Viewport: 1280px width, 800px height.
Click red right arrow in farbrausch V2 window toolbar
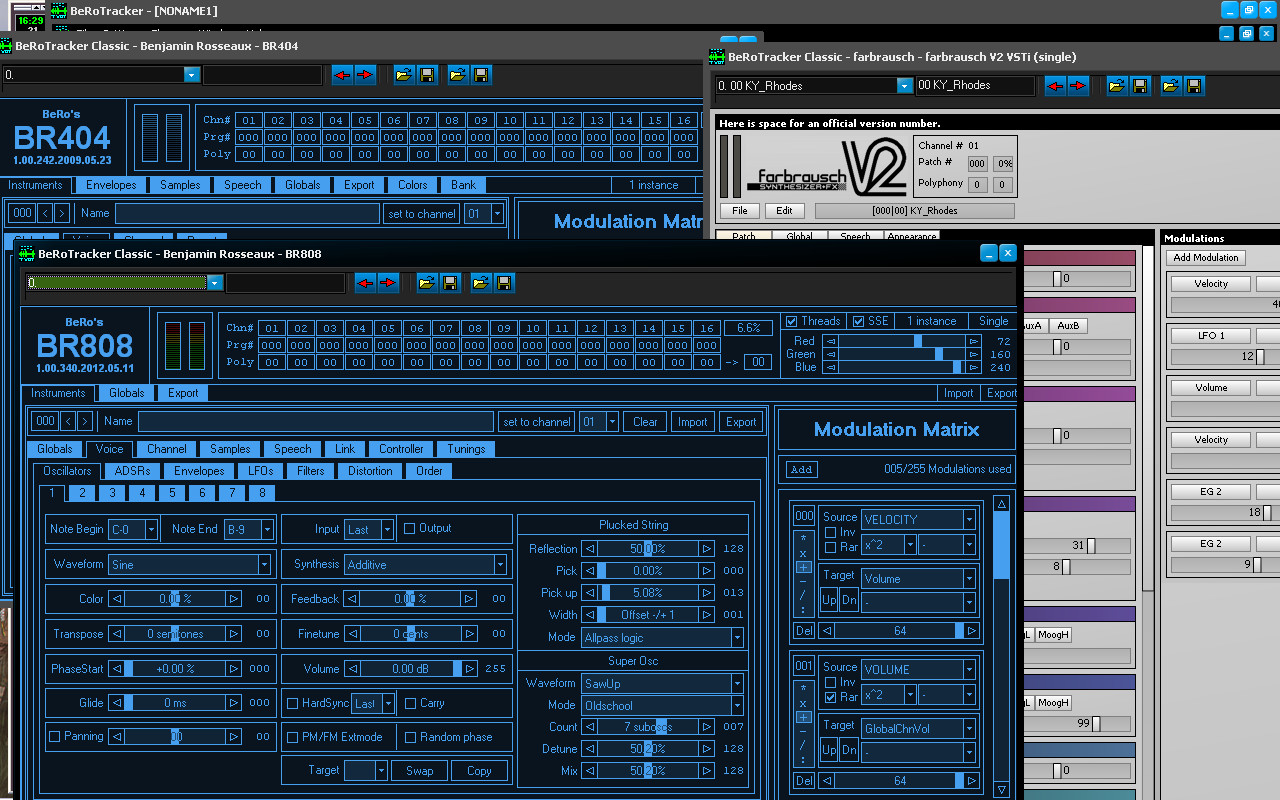(1078, 86)
